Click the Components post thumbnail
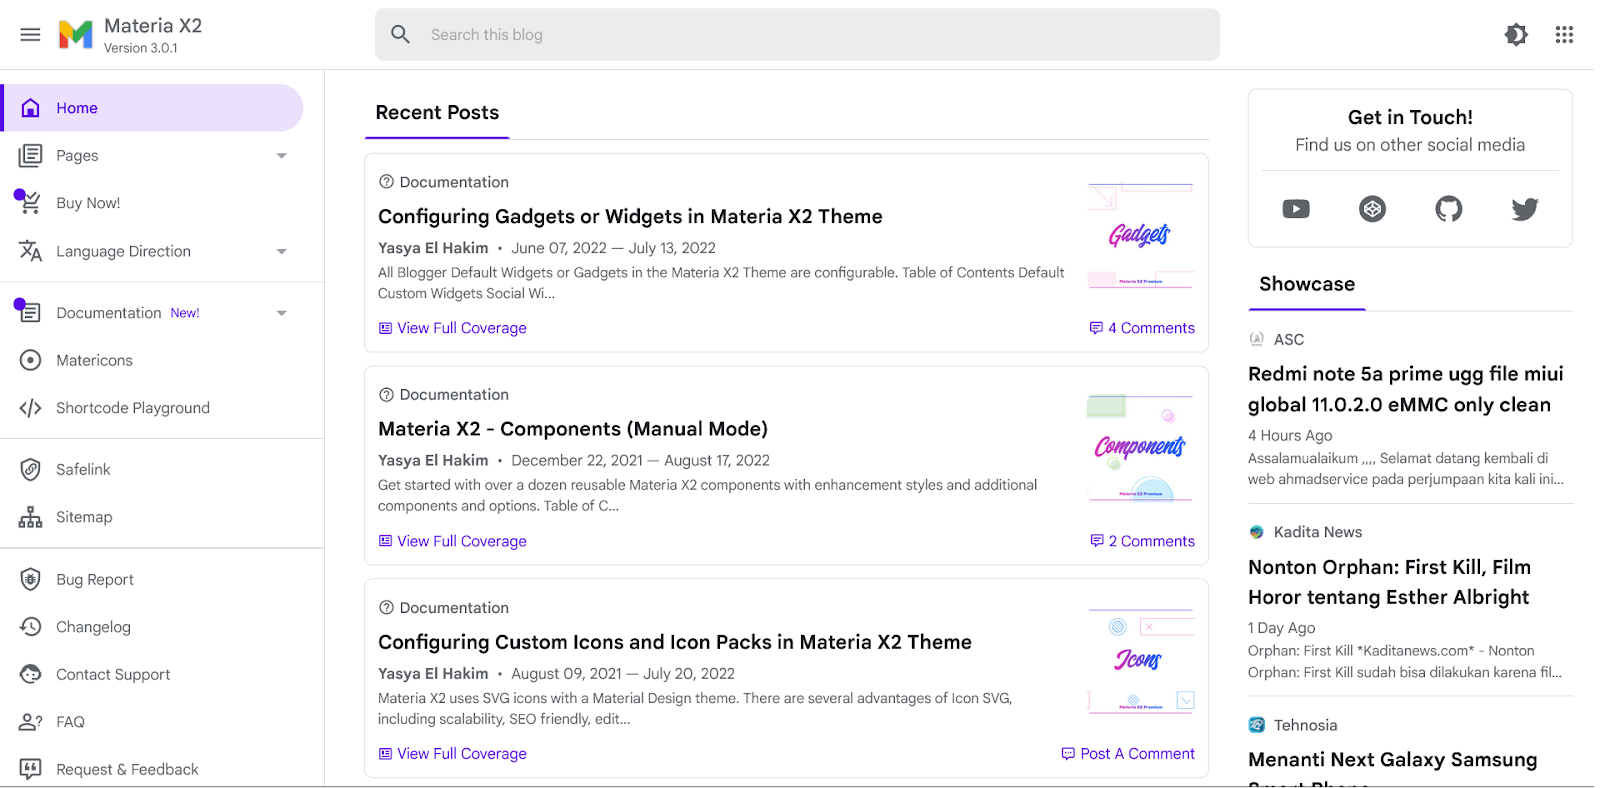Viewport: 1600px width, 788px height. 1140,448
